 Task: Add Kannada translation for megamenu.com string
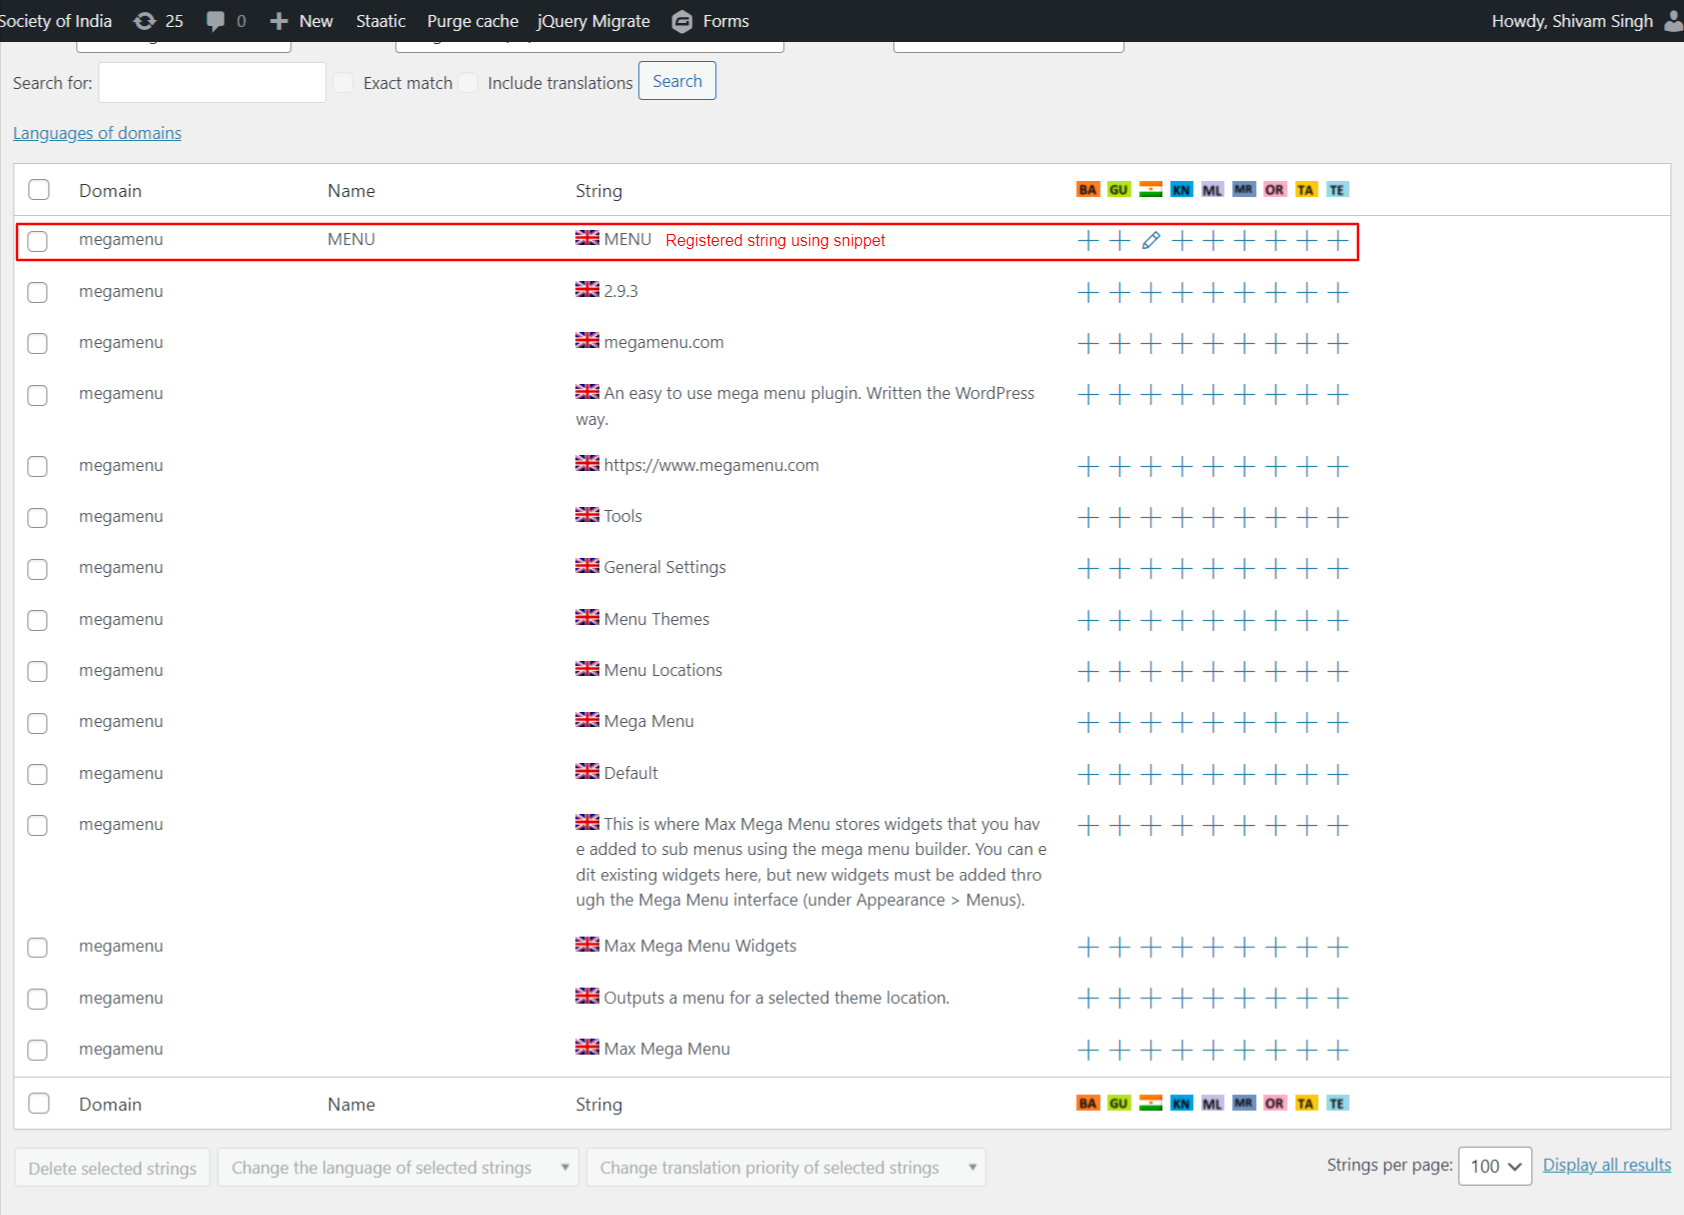pos(1182,343)
